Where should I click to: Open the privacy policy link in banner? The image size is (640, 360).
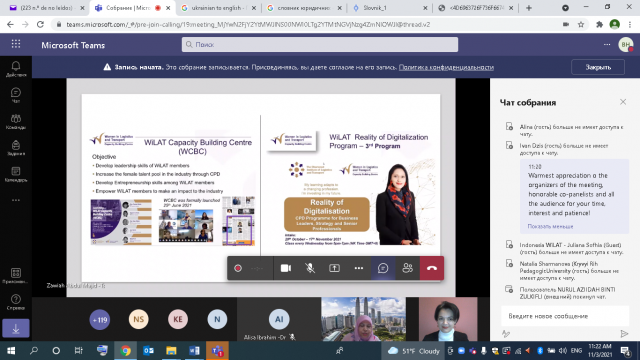coord(446,67)
